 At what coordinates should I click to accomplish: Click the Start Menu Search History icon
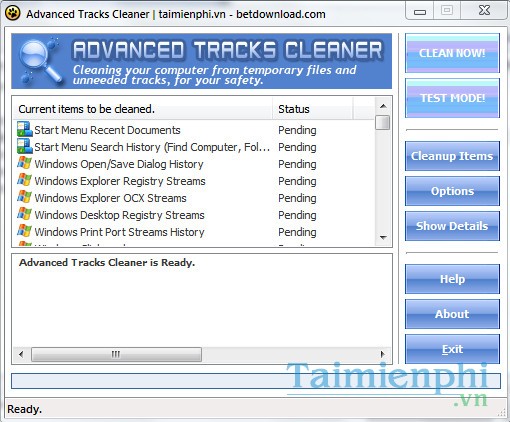(x=25, y=146)
